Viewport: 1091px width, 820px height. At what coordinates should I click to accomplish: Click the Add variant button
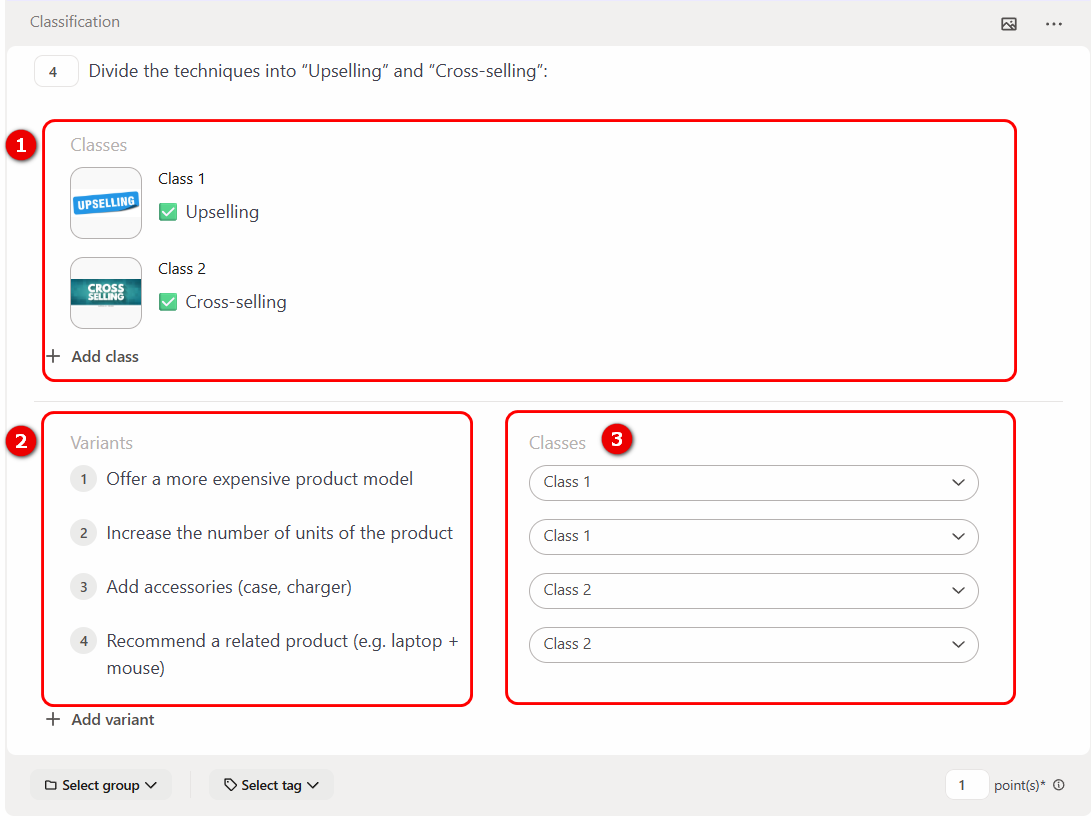pos(112,719)
